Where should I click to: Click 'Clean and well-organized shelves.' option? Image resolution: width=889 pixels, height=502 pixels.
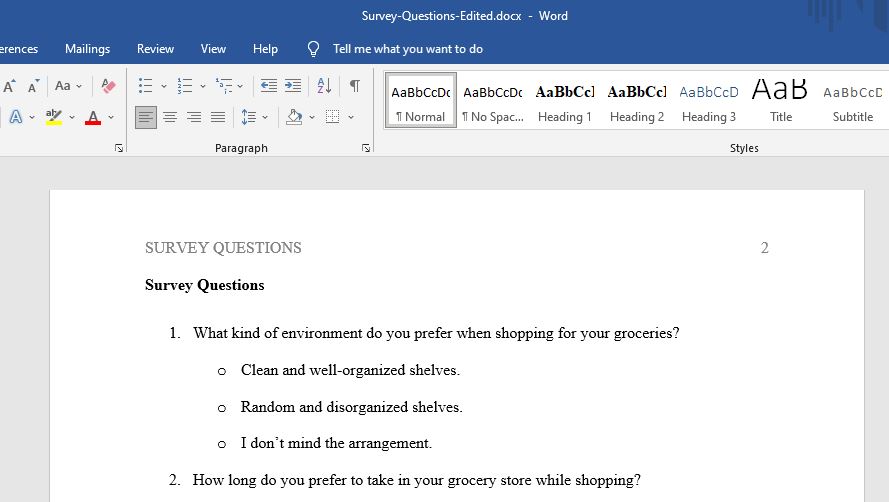pyautogui.click(x=350, y=370)
